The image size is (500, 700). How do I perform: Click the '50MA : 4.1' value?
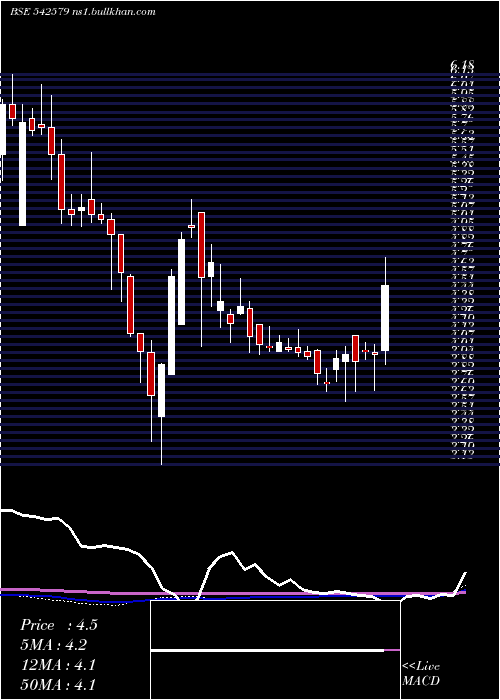[x=58, y=684]
